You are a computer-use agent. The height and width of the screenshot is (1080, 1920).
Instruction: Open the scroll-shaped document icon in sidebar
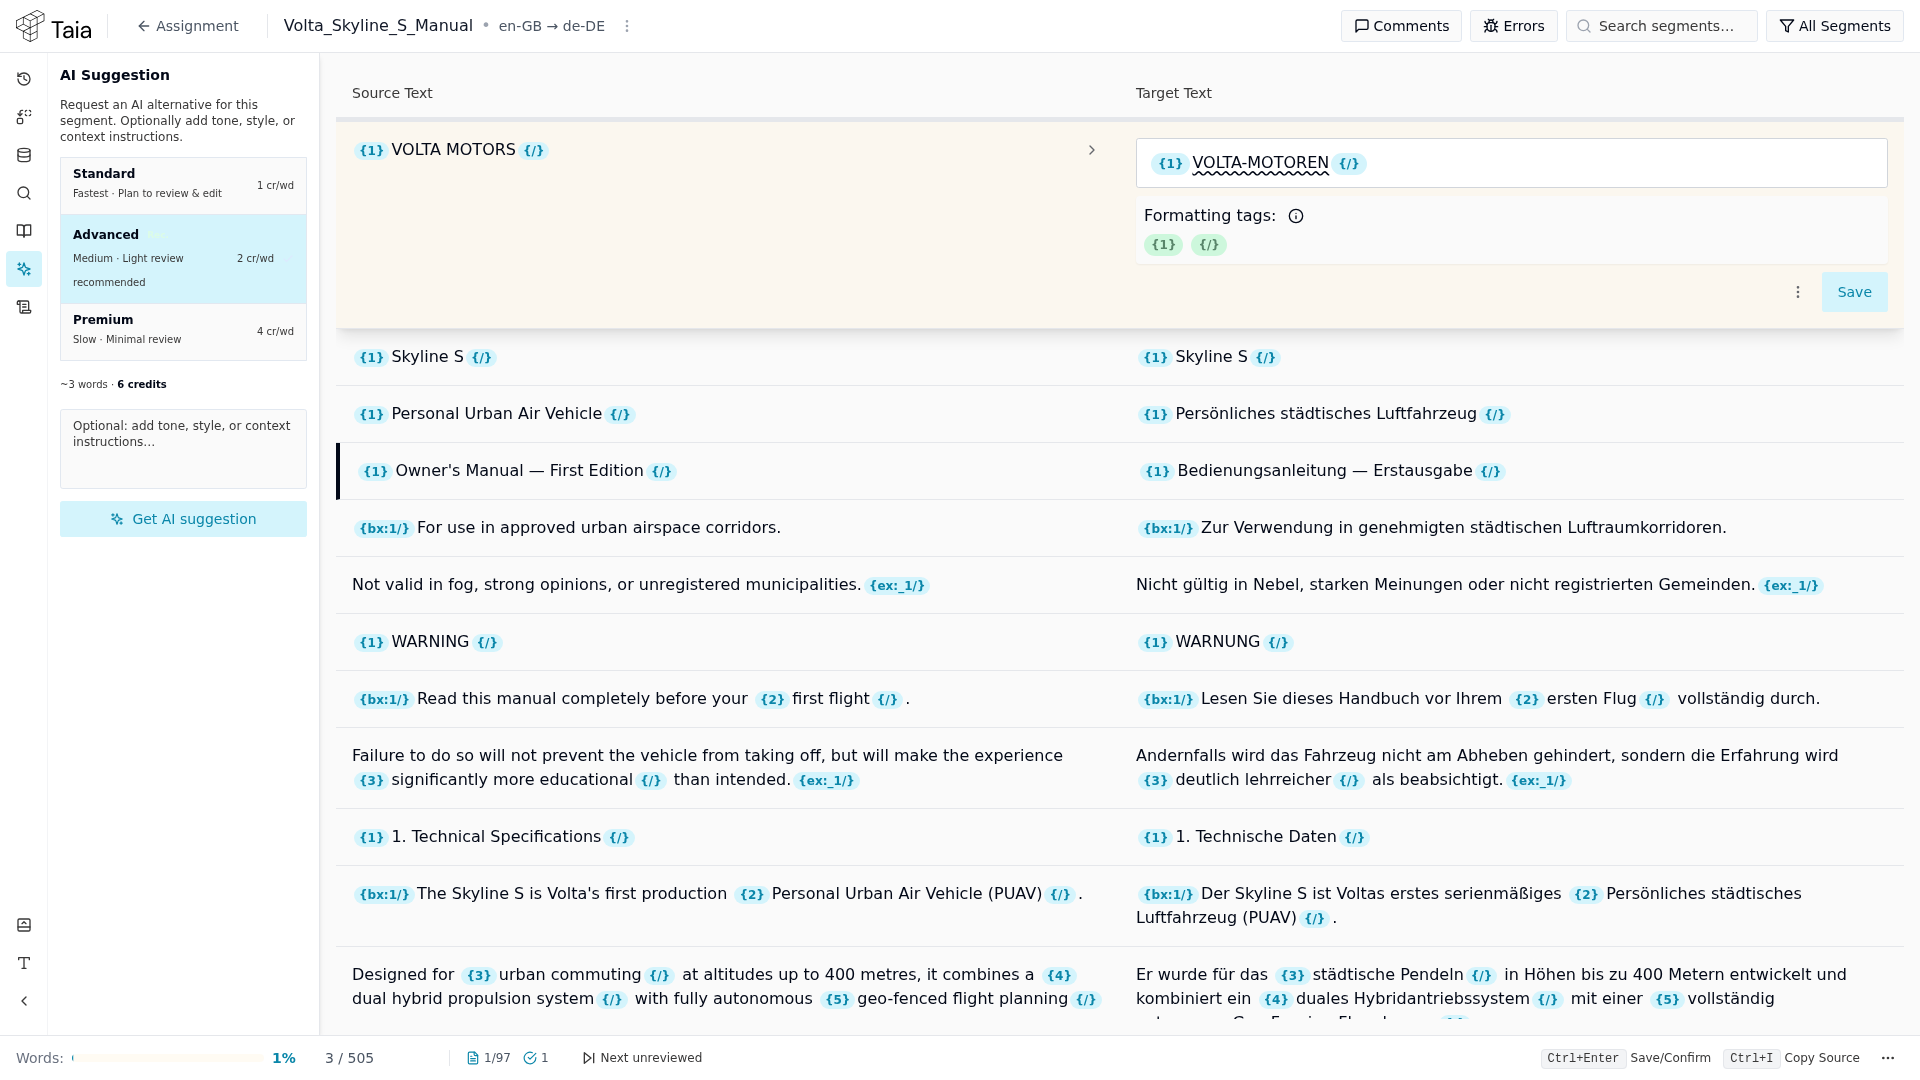coord(24,307)
